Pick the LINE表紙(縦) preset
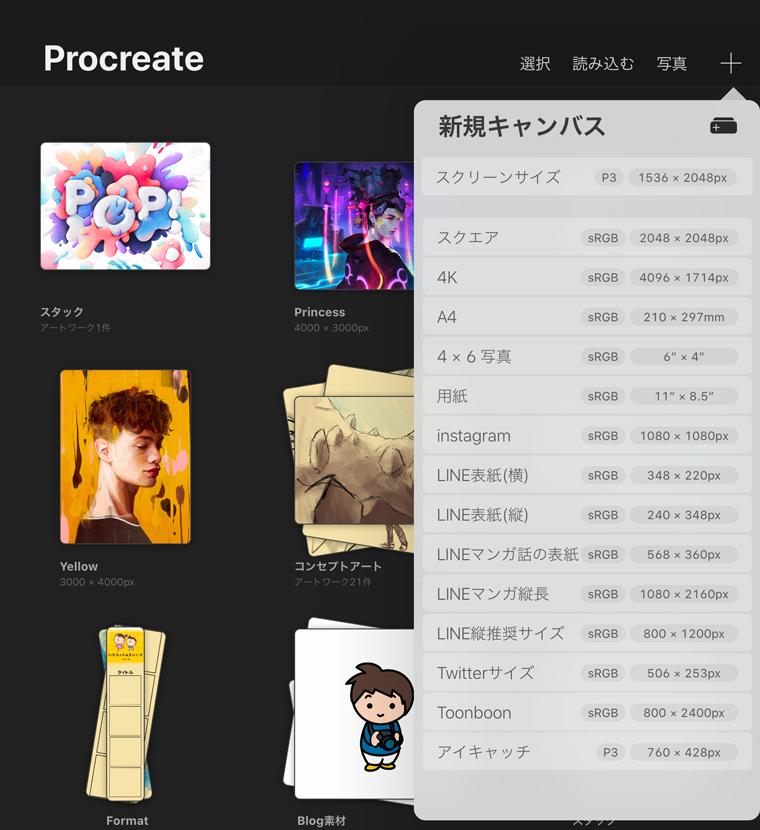The height and width of the screenshot is (830, 760). (x=587, y=515)
